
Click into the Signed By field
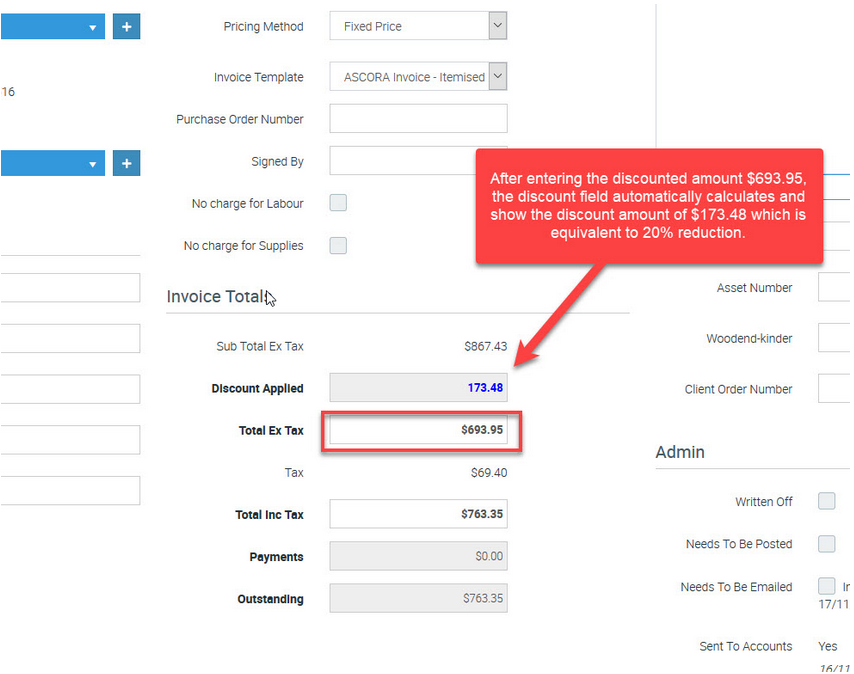click(x=403, y=161)
